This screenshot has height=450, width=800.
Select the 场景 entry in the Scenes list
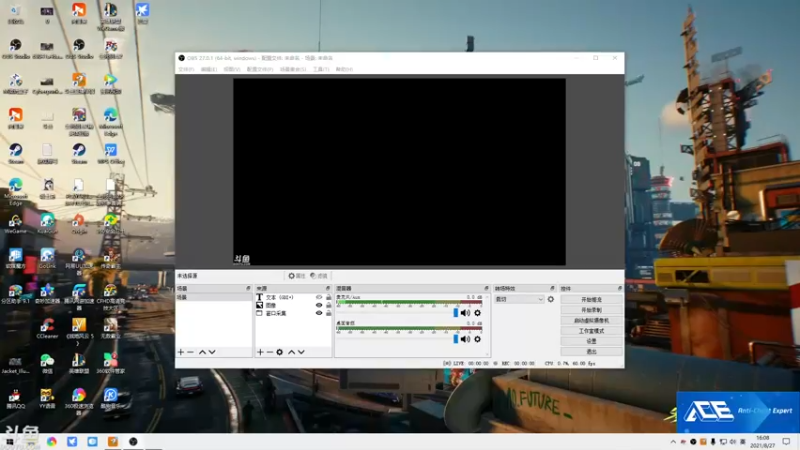(214, 297)
